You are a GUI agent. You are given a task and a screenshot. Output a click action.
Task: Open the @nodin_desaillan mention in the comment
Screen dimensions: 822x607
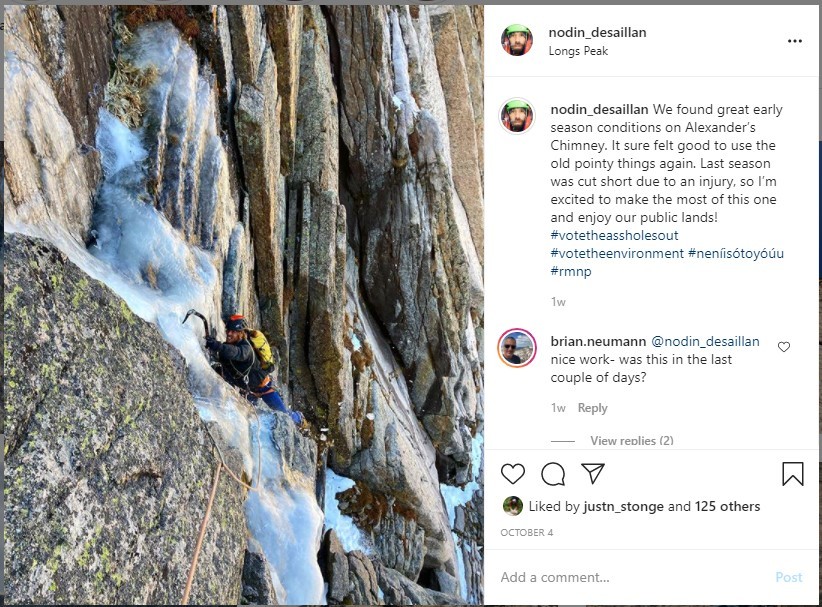pos(705,342)
